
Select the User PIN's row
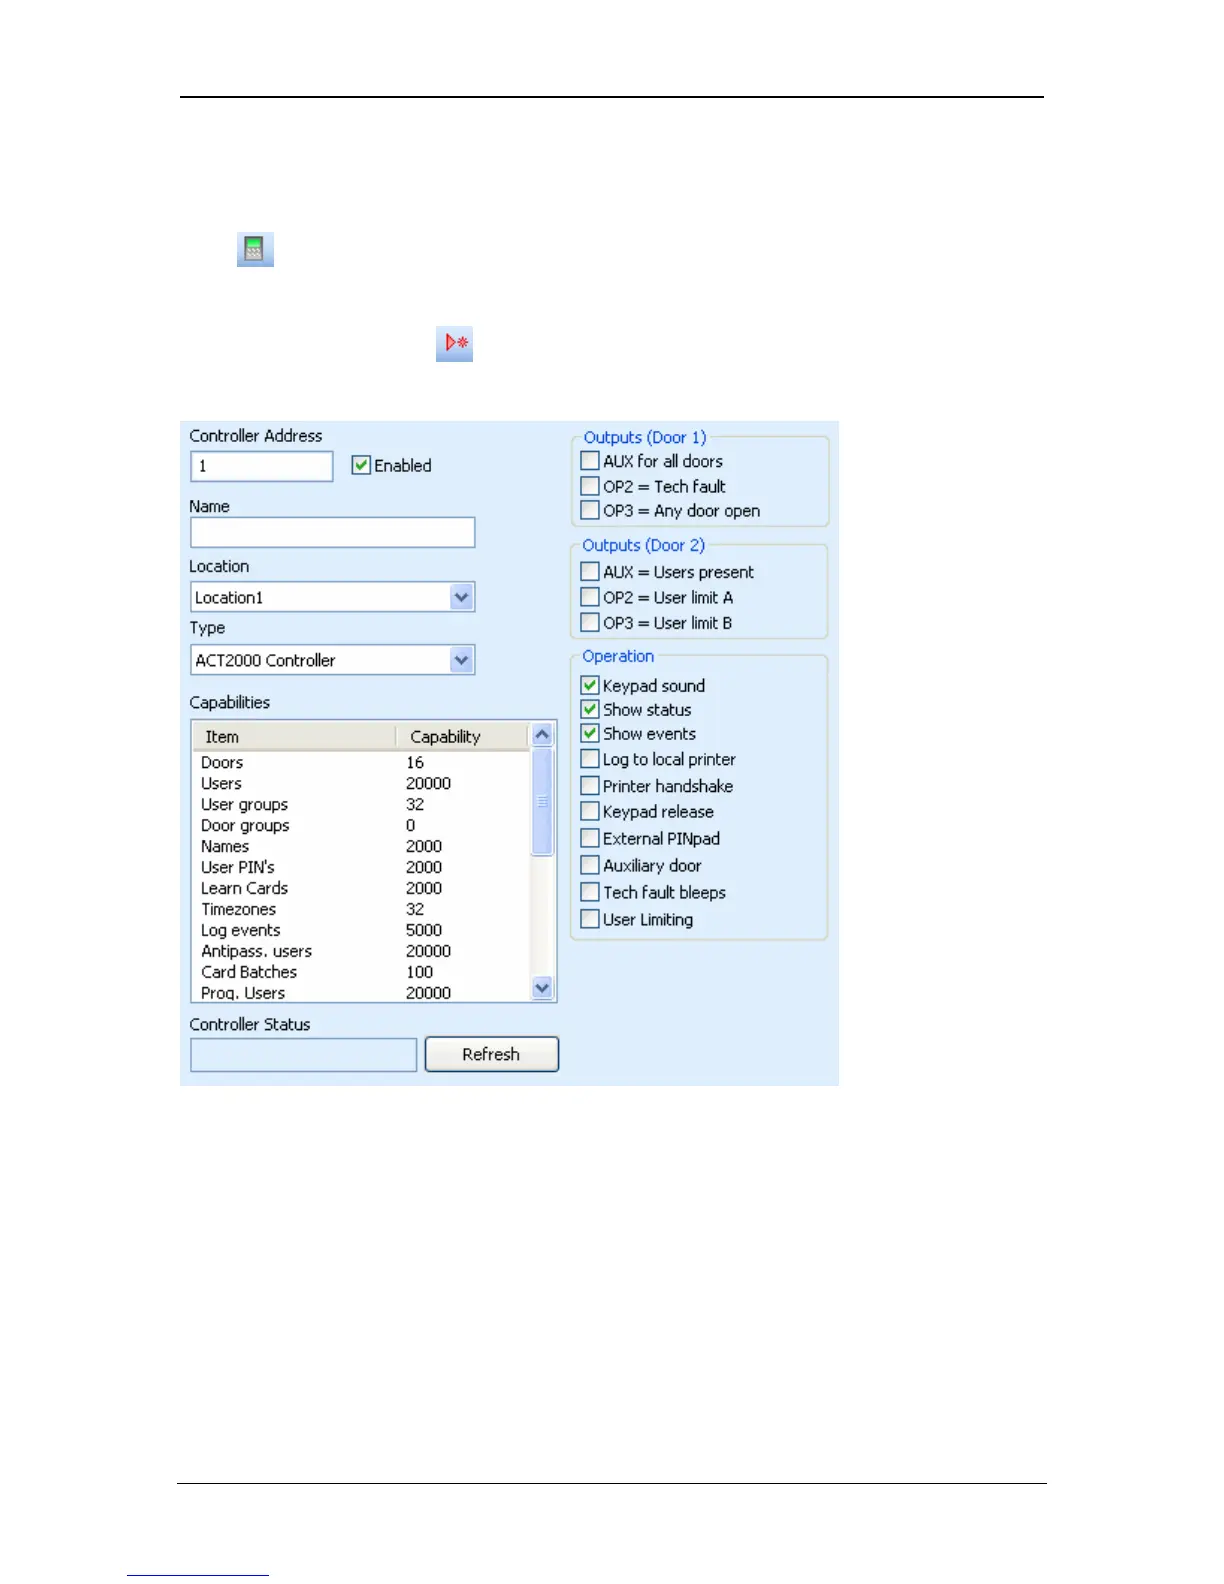360,867
